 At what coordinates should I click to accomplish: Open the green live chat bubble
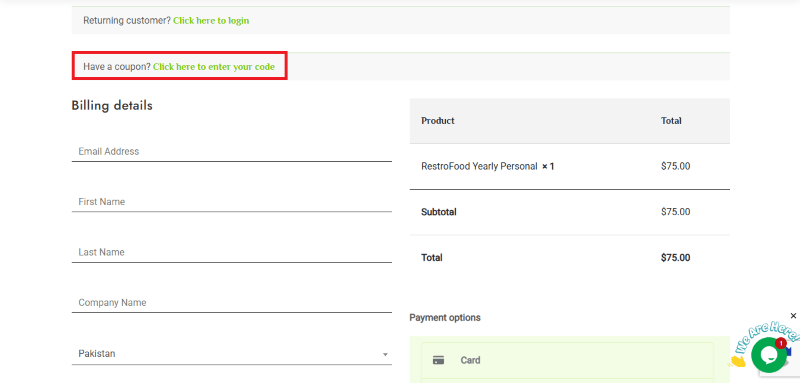(769, 354)
